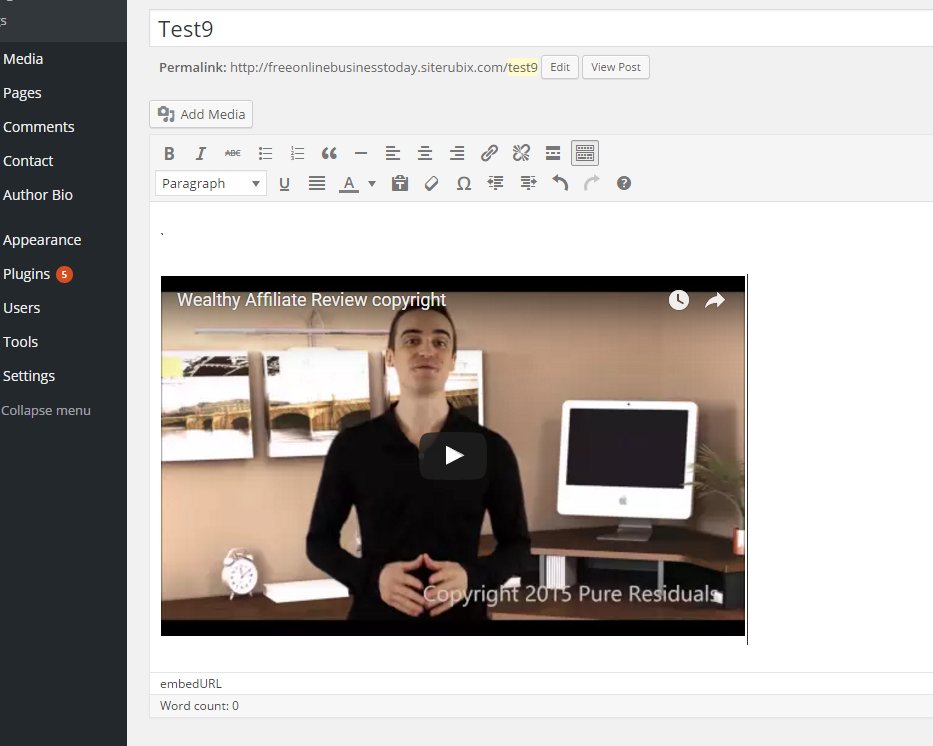Click video title Wealthy Affiliate Review copyright
The image size is (933, 746).
pos(311,300)
